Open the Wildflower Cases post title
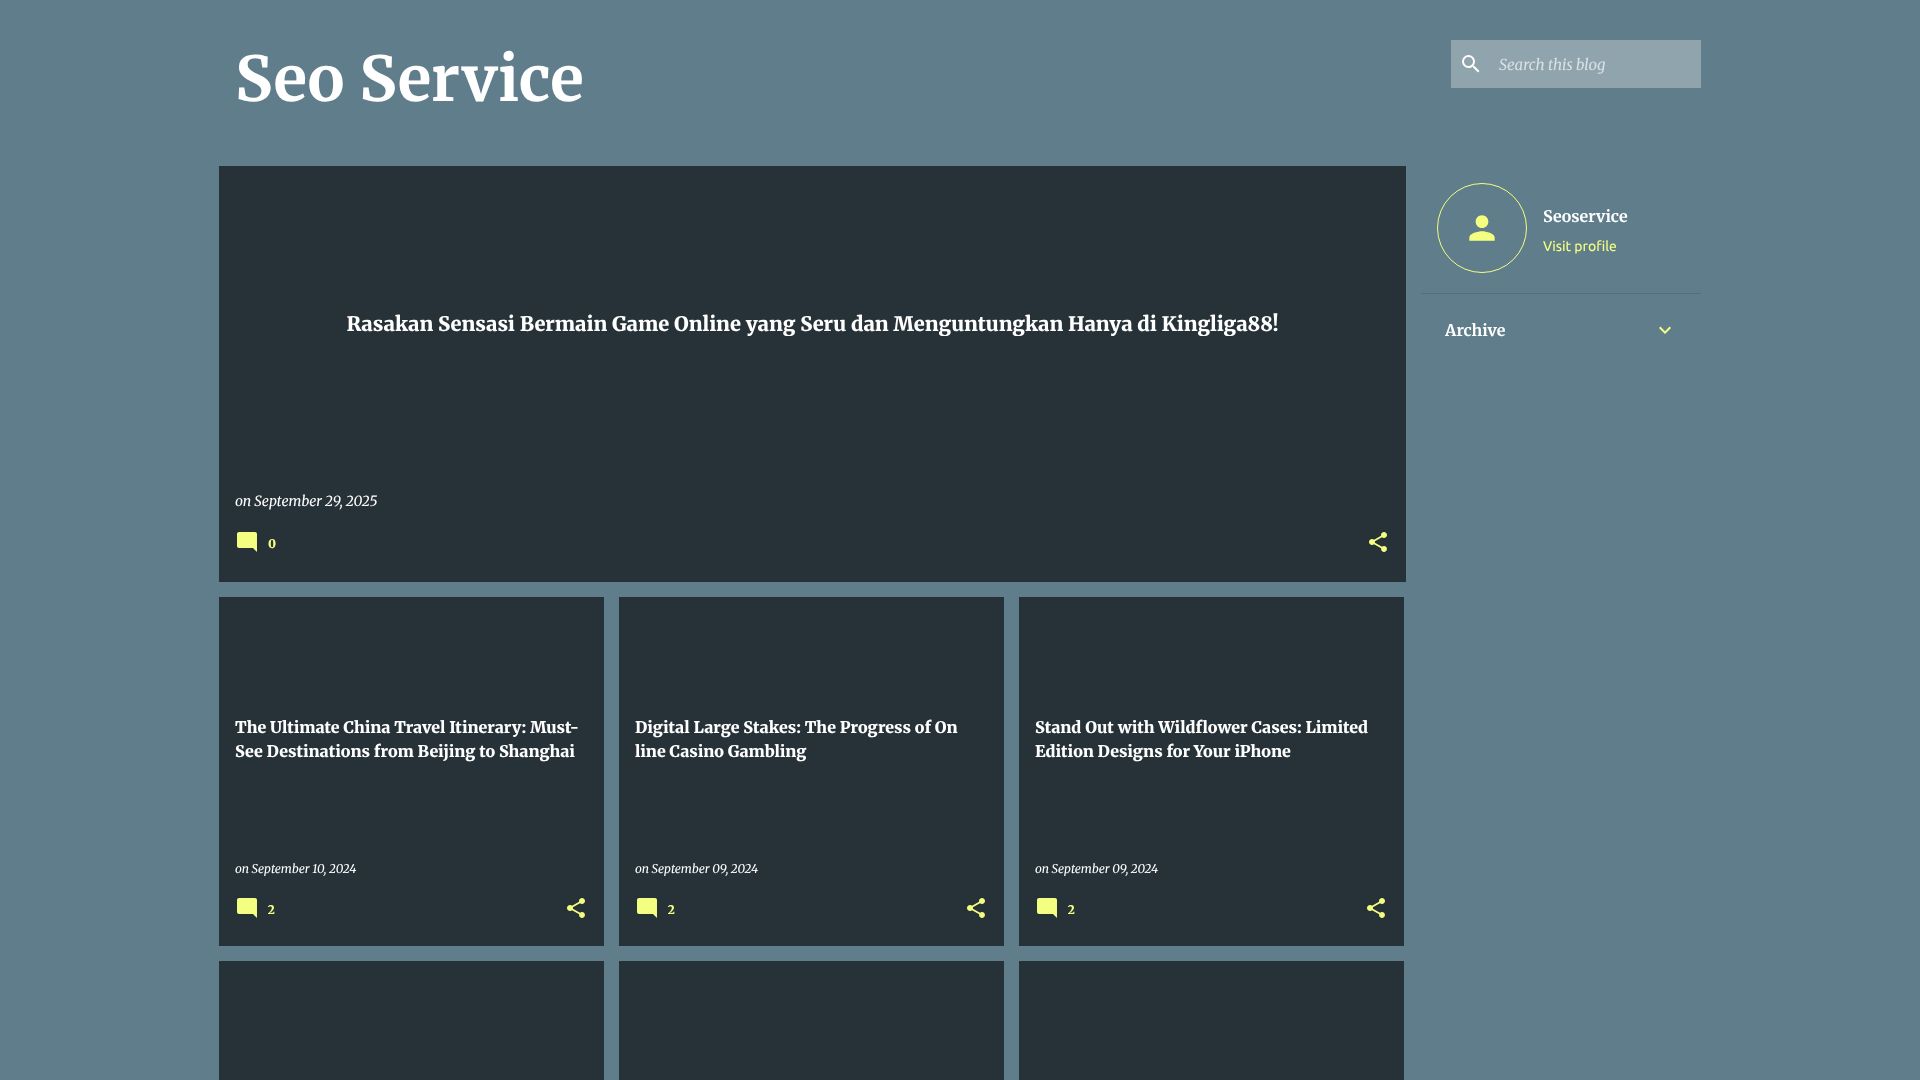This screenshot has height=1080, width=1920. (1201, 739)
